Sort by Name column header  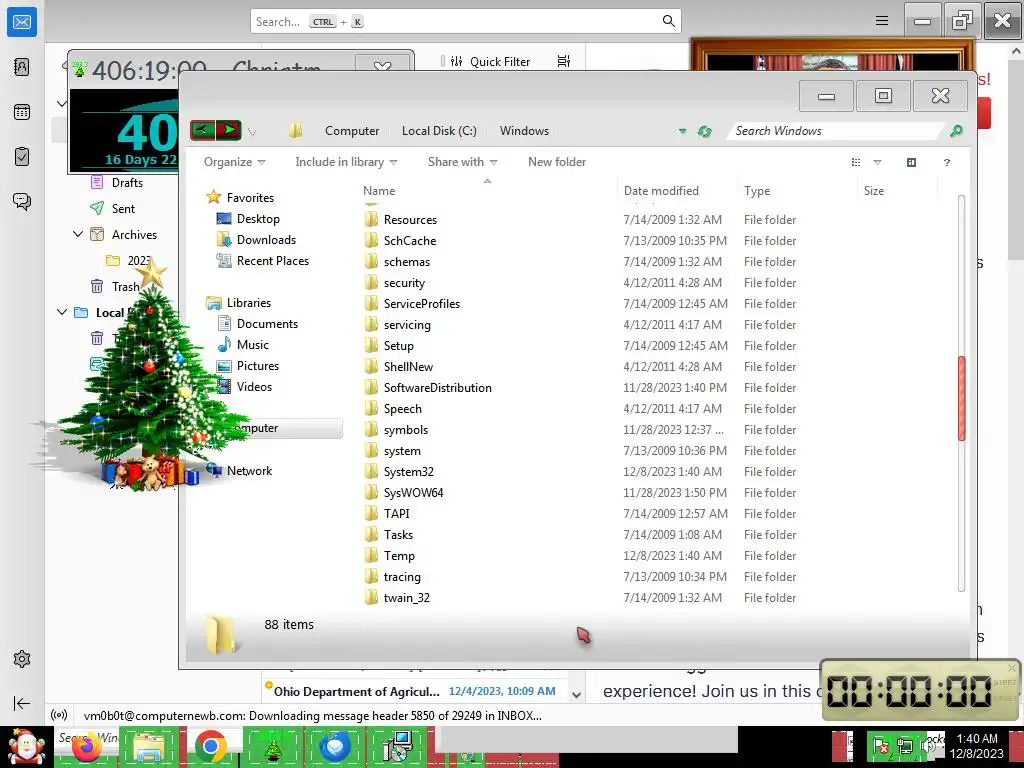[x=379, y=191]
